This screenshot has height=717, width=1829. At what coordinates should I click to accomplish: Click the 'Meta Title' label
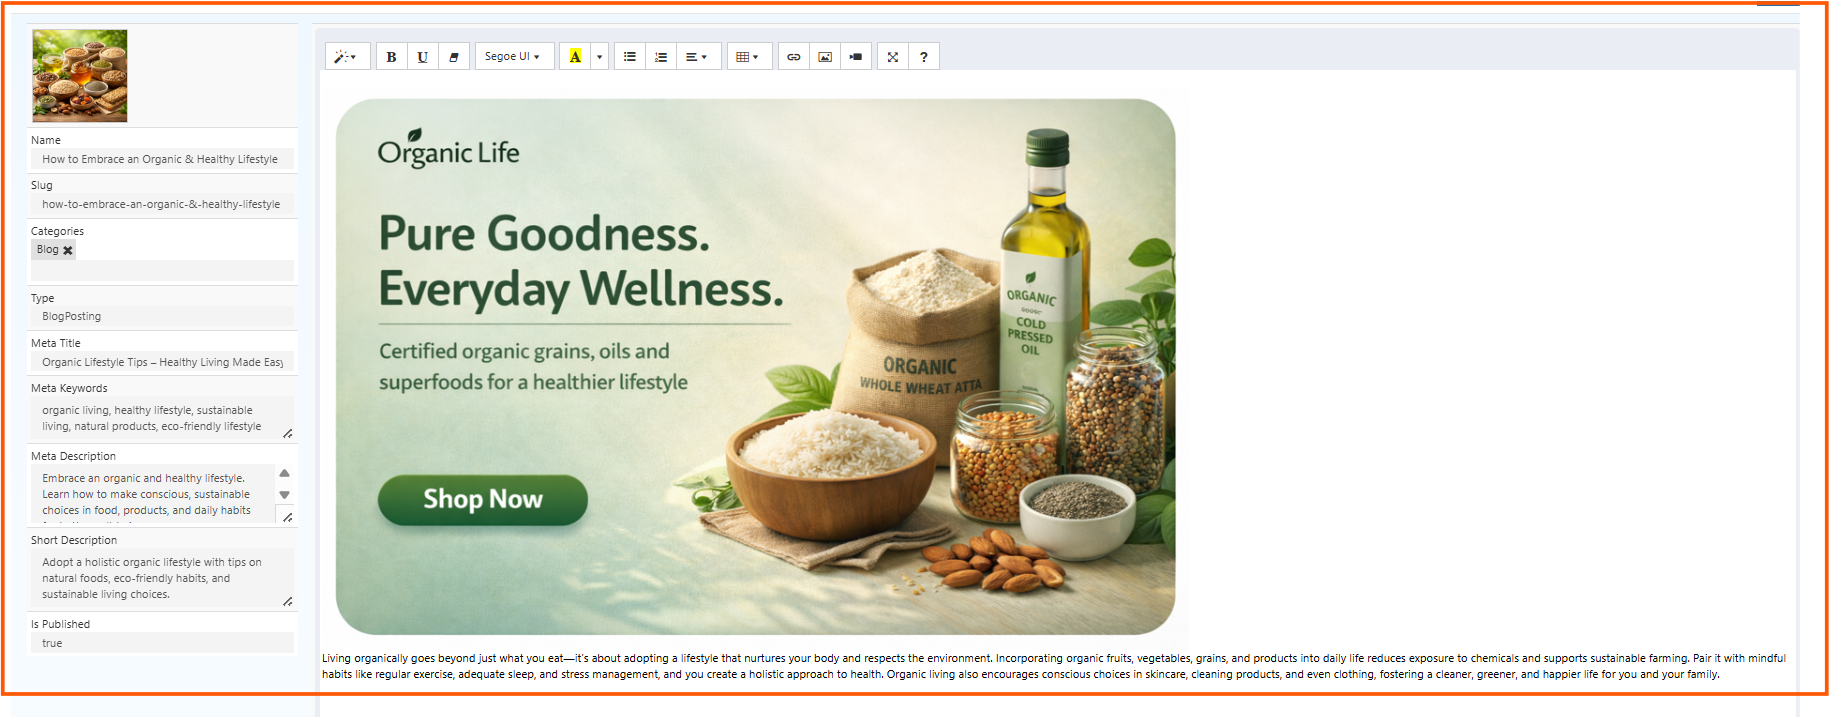click(56, 343)
